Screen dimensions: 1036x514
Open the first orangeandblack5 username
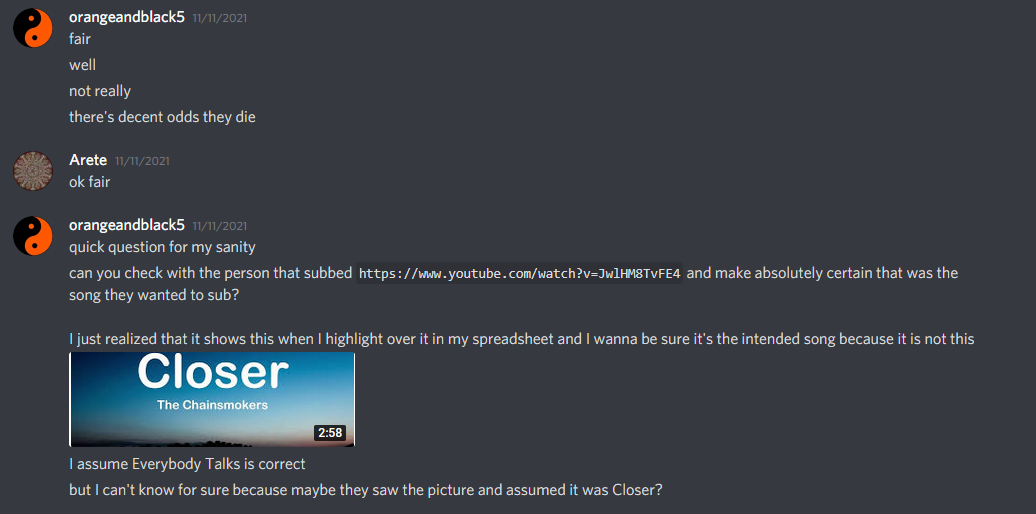[x=127, y=17]
